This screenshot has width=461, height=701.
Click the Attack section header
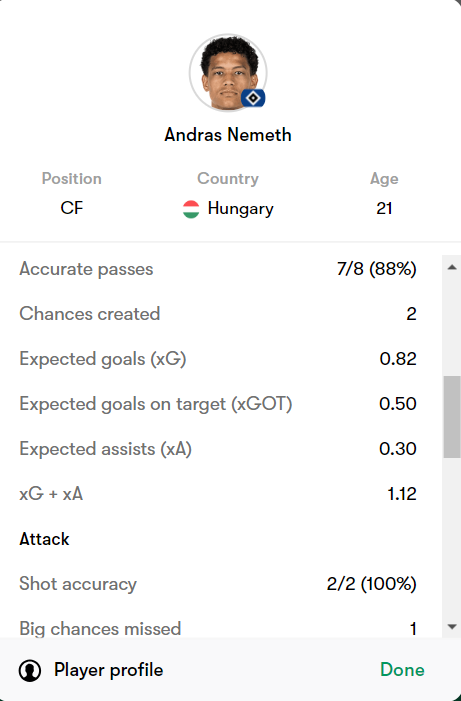tap(44, 539)
